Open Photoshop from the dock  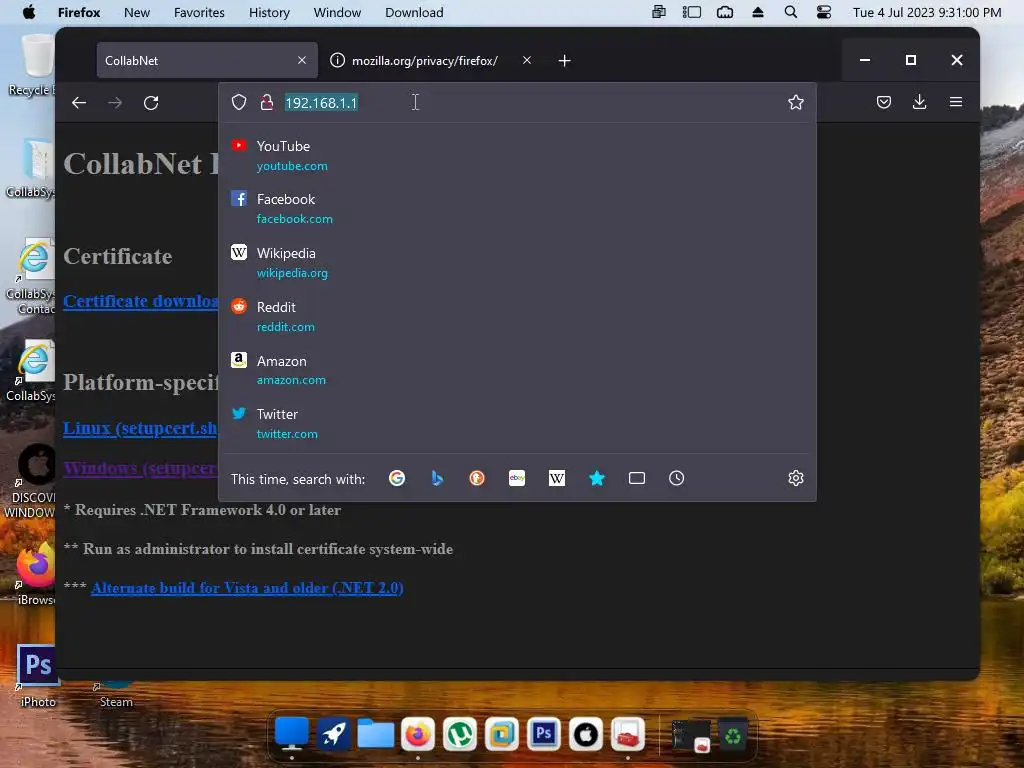click(x=543, y=735)
